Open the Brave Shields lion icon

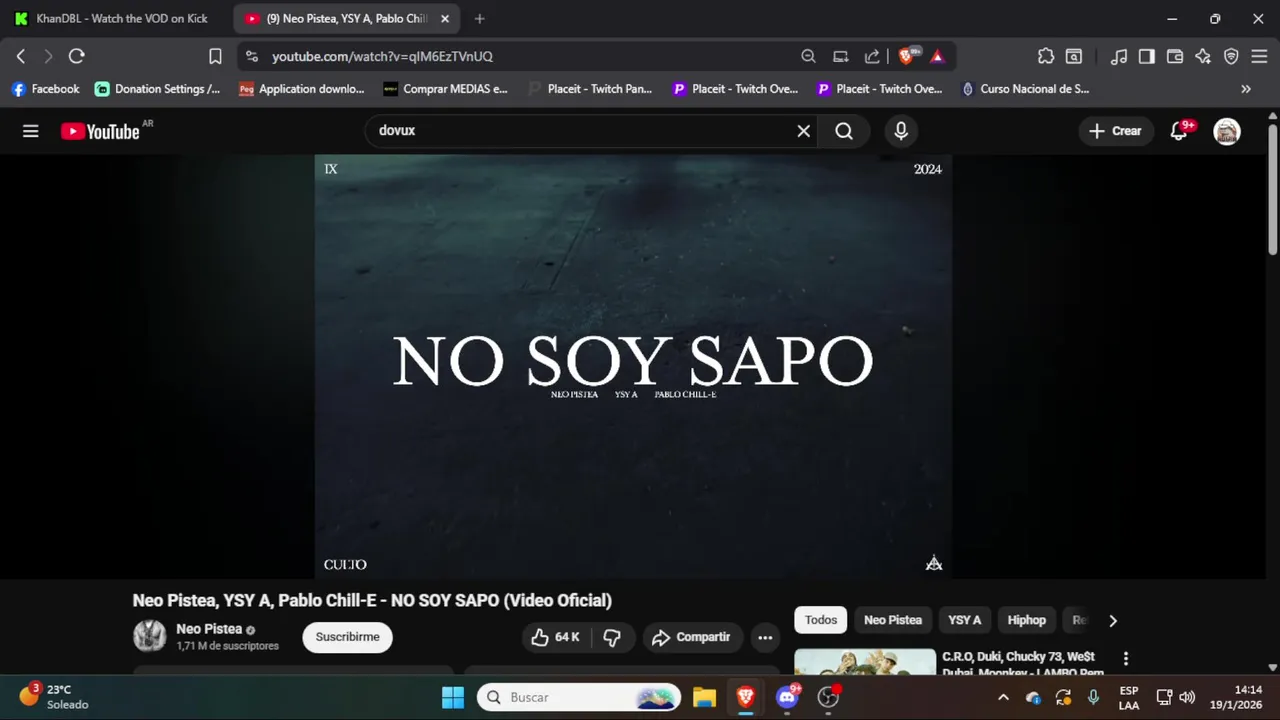coord(907,56)
